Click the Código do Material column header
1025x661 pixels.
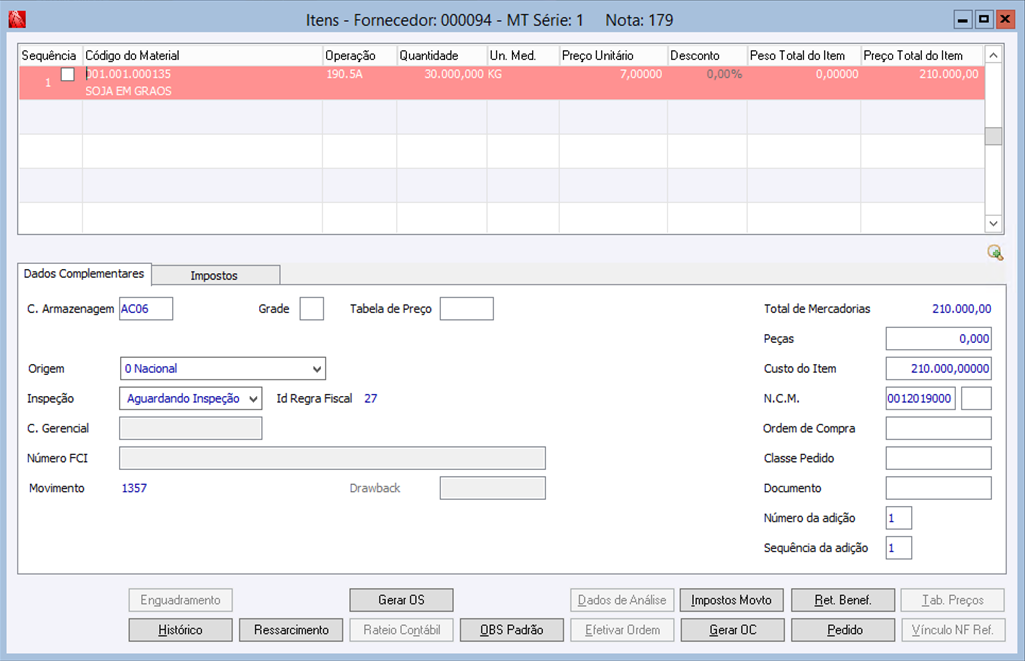[x=203, y=56]
